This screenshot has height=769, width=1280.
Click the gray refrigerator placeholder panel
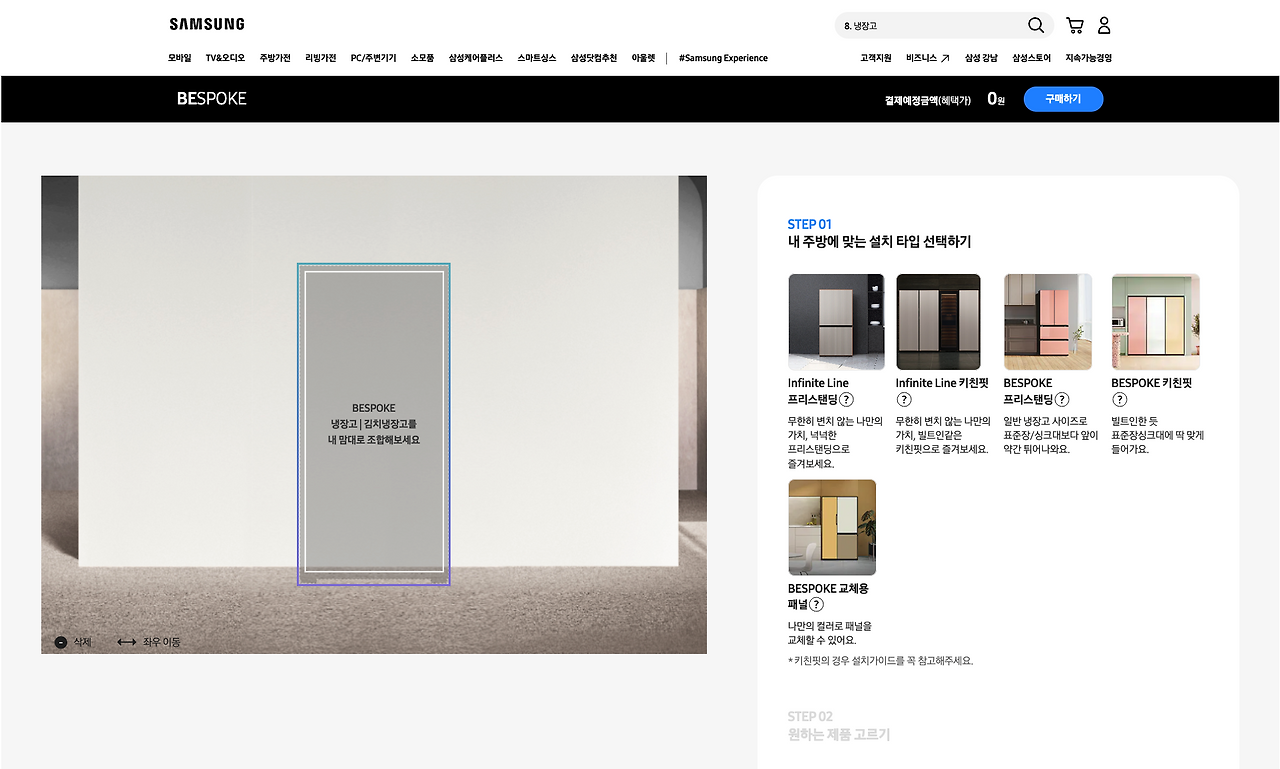coord(374,422)
